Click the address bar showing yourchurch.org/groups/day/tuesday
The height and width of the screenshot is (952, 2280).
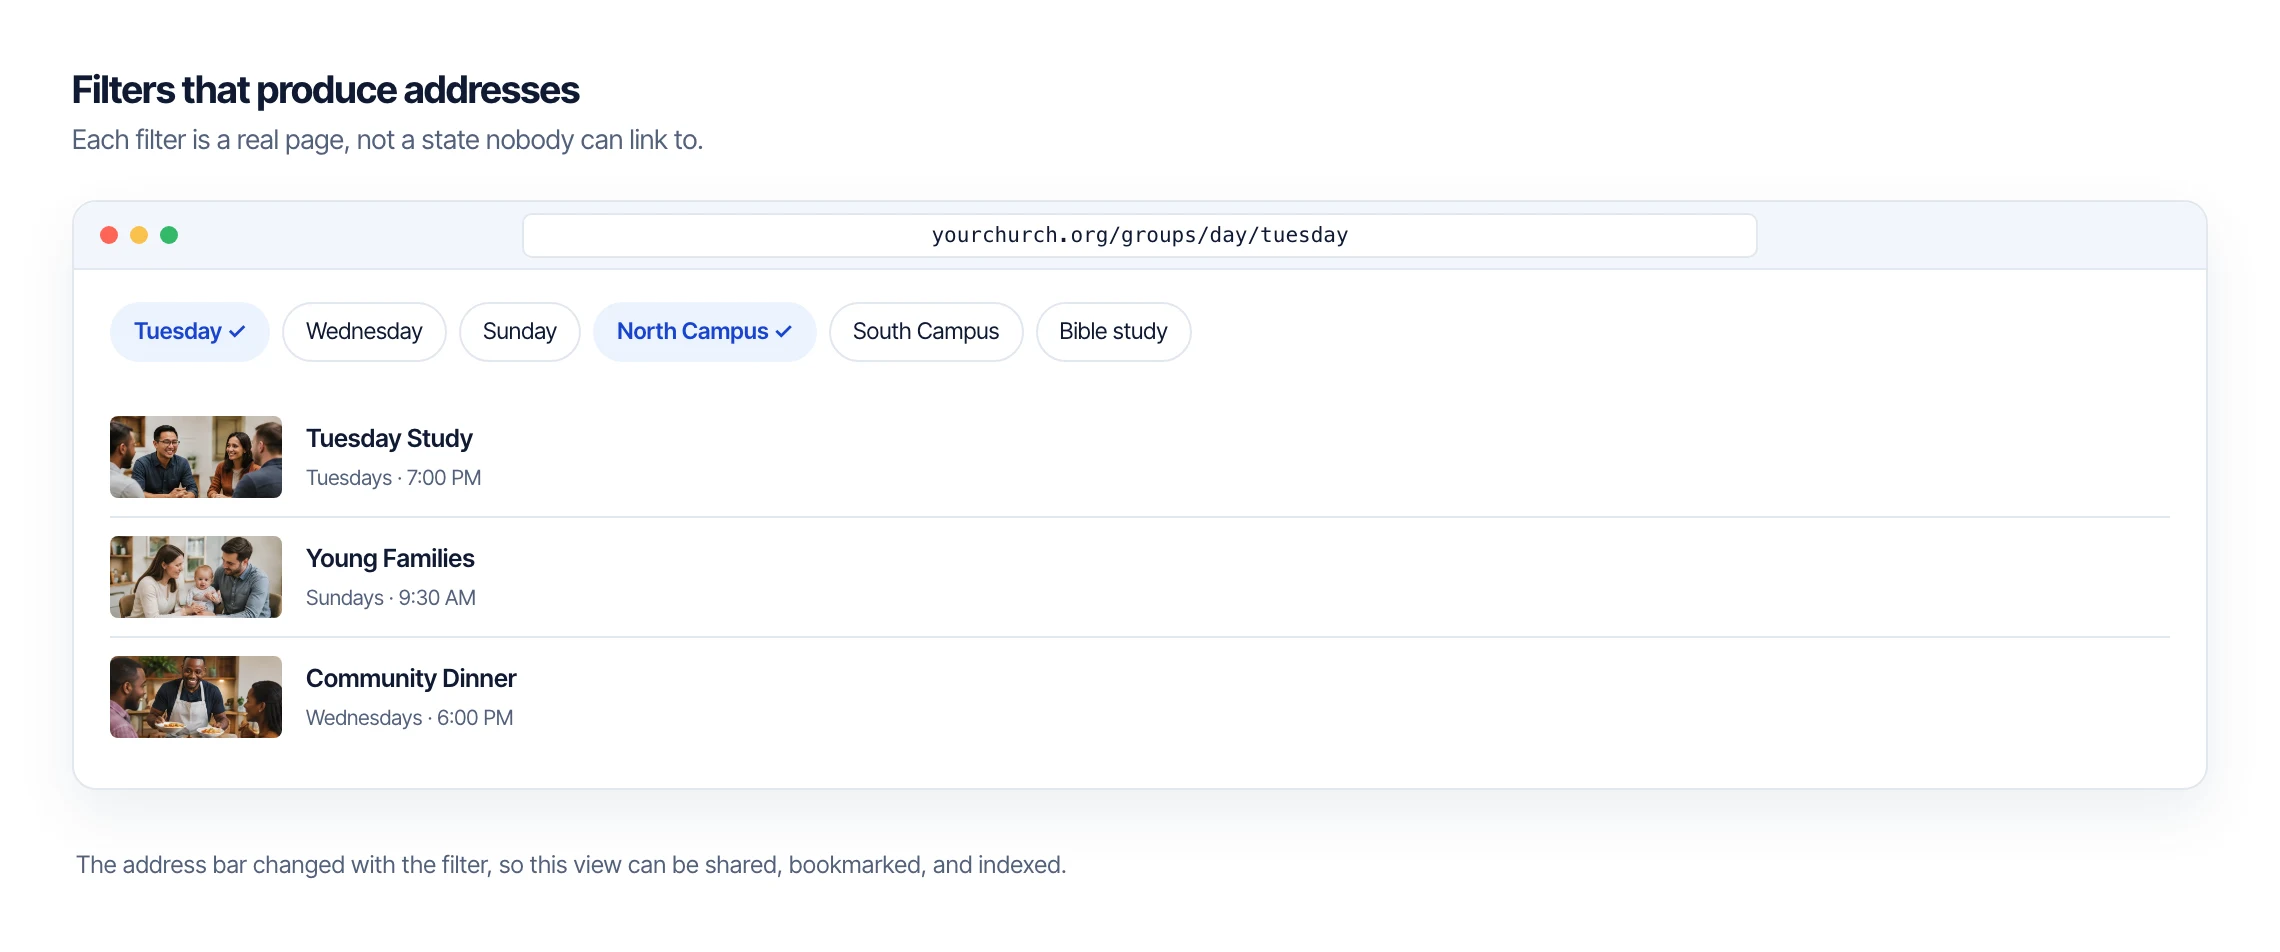point(1140,235)
